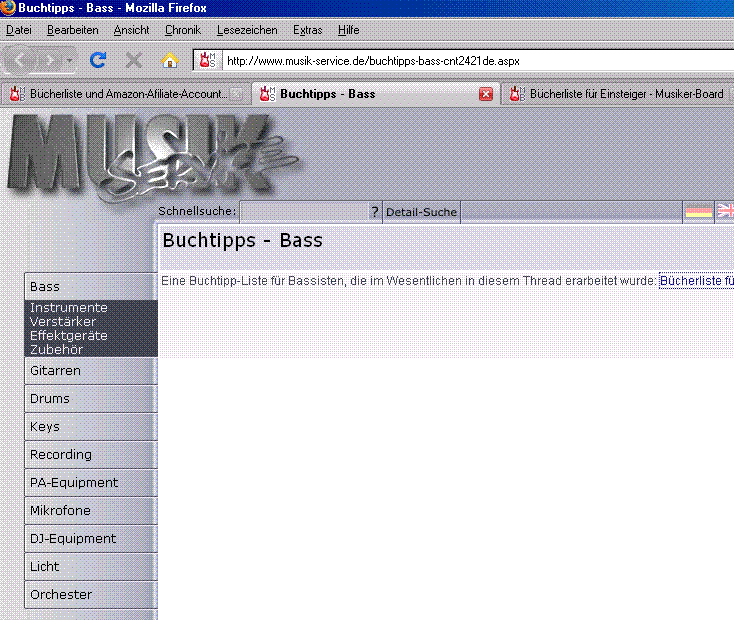
Task: Click into the Schnellsuche search field
Action: pyautogui.click(x=305, y=212)
